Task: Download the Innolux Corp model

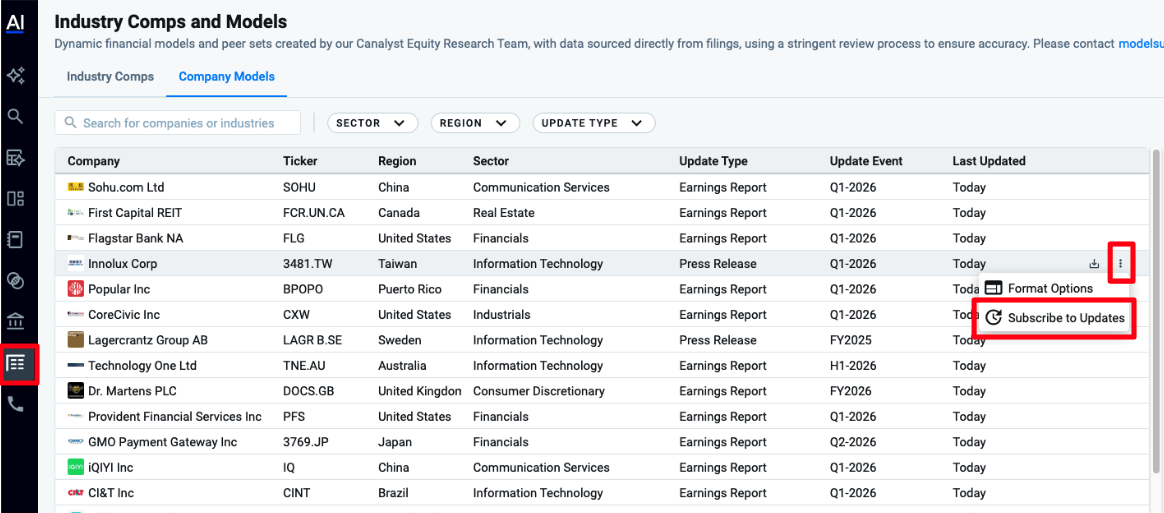Action: pyautogui.click(x=1093, y=264)
